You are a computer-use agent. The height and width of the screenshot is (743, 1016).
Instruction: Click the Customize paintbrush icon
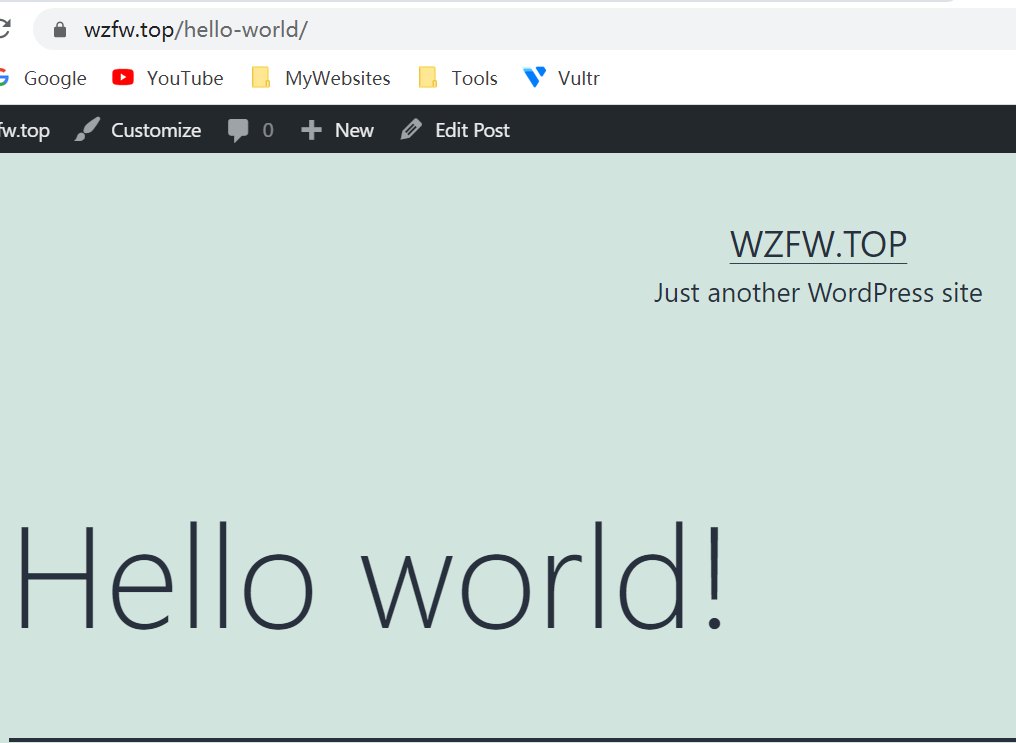[87, 130]
